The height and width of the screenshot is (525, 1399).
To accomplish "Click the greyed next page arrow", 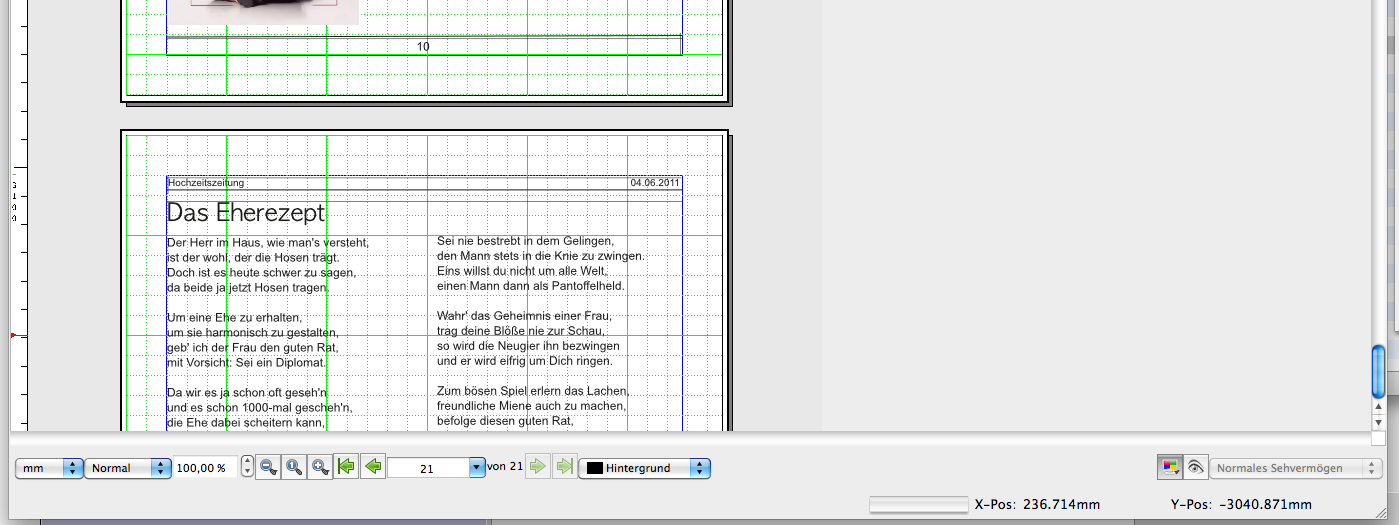I will 538,467.
